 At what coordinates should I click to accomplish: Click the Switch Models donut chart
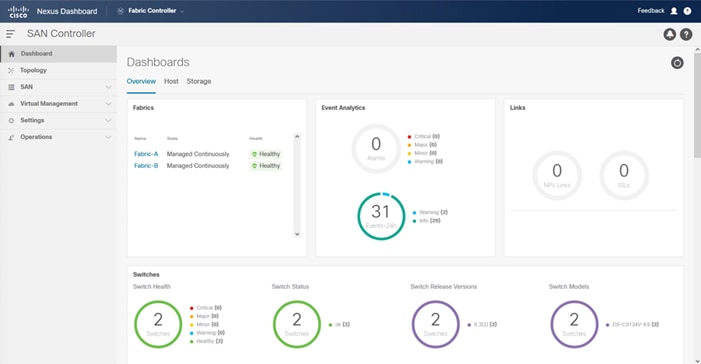(574, 324)
